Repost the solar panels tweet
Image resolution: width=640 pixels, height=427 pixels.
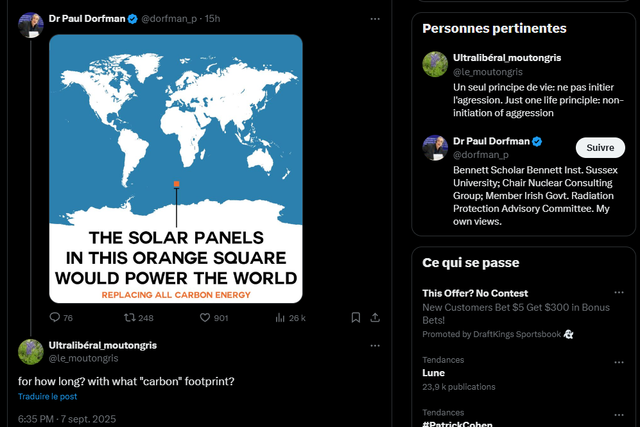point(129,318)
